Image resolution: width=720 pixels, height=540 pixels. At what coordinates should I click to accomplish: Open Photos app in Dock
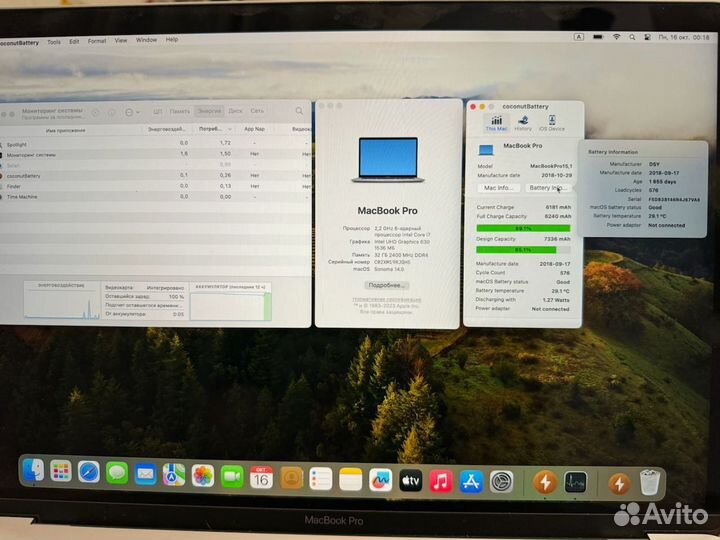click(202, 475)
